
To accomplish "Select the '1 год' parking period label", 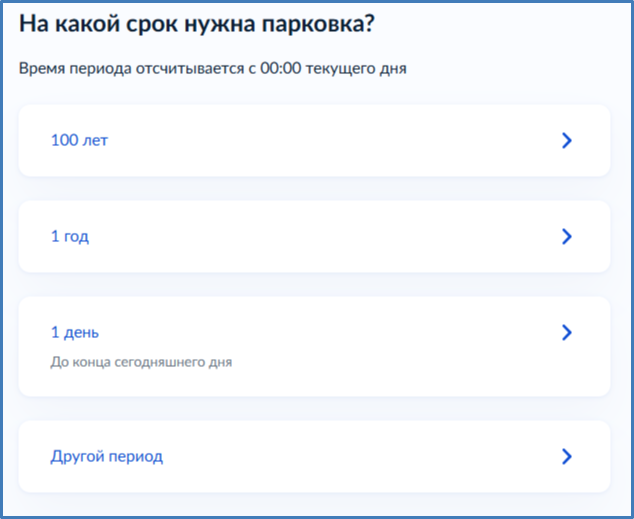I will (x=71, y=237).
